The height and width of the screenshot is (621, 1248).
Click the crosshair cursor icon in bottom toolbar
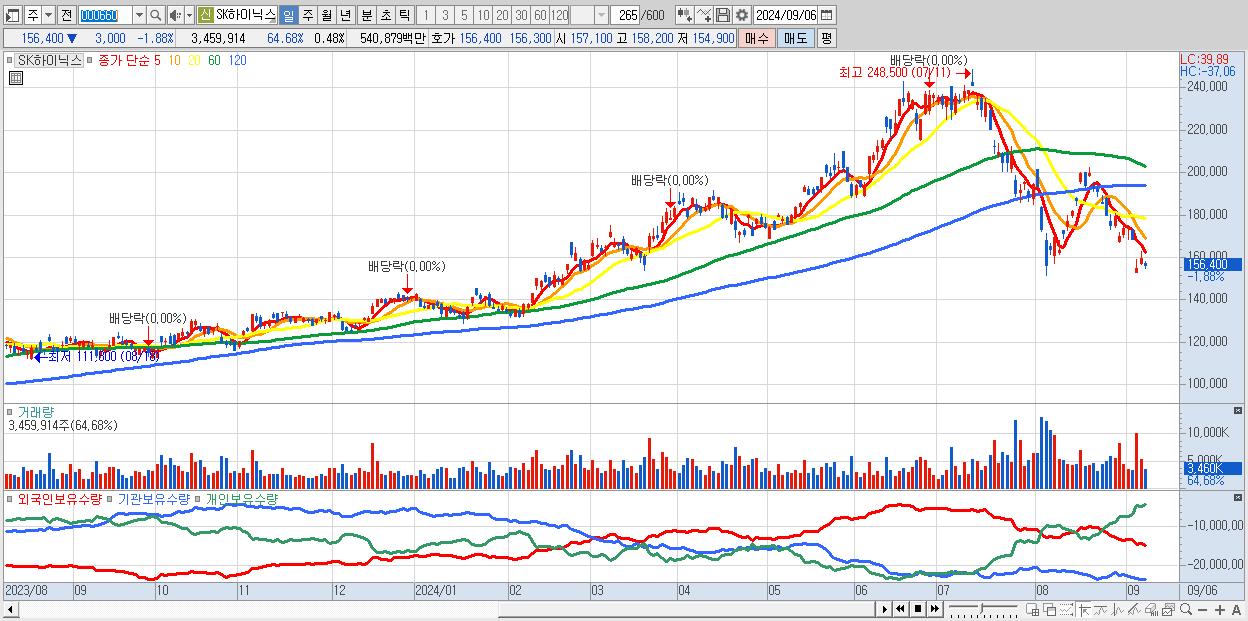(1085, 610)
